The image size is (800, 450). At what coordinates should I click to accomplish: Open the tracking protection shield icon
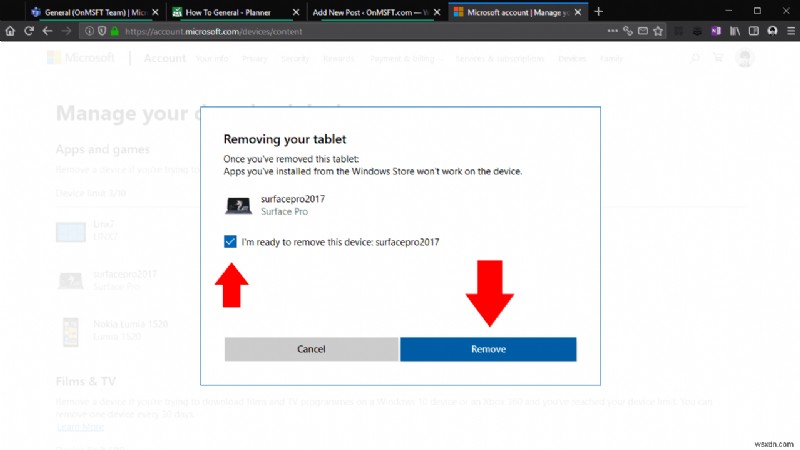click(x=102, y=31)
